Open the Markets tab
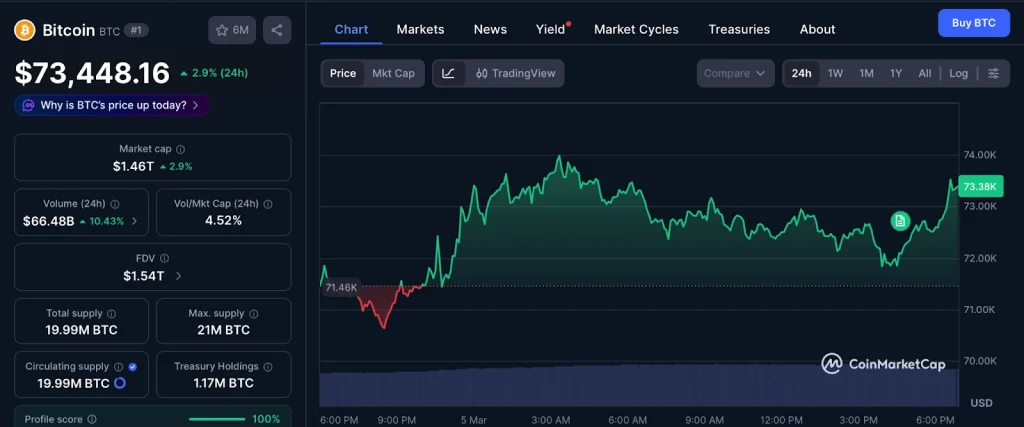Viewport: 1024px width, 427px height. click(421, 29)
